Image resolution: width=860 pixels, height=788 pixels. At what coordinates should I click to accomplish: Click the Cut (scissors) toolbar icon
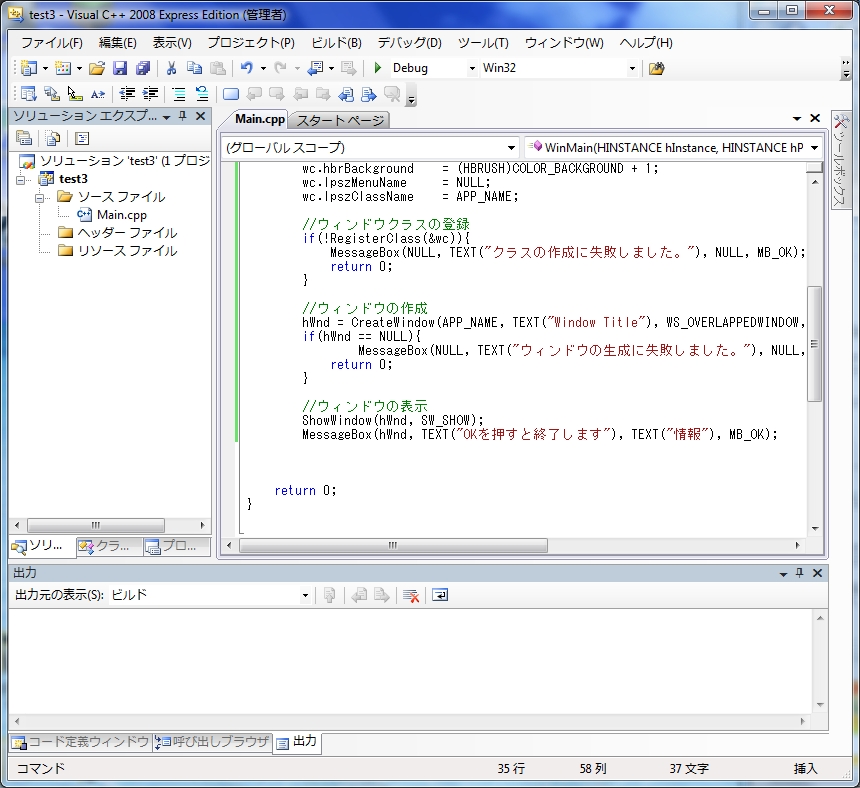point(171,68)
